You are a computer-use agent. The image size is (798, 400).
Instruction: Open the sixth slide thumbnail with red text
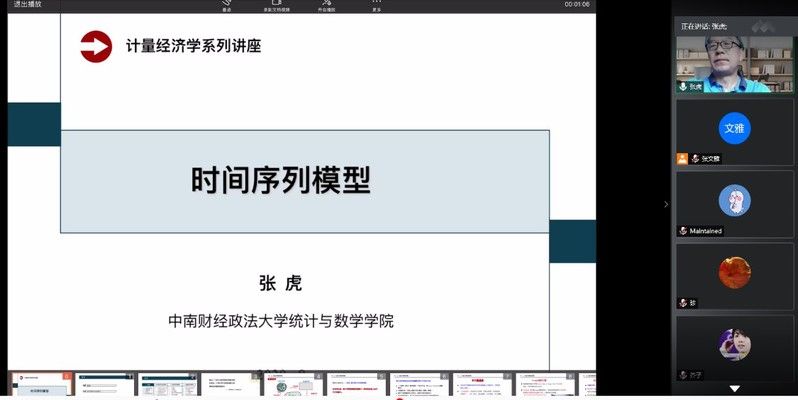click(x=357, y=384)
